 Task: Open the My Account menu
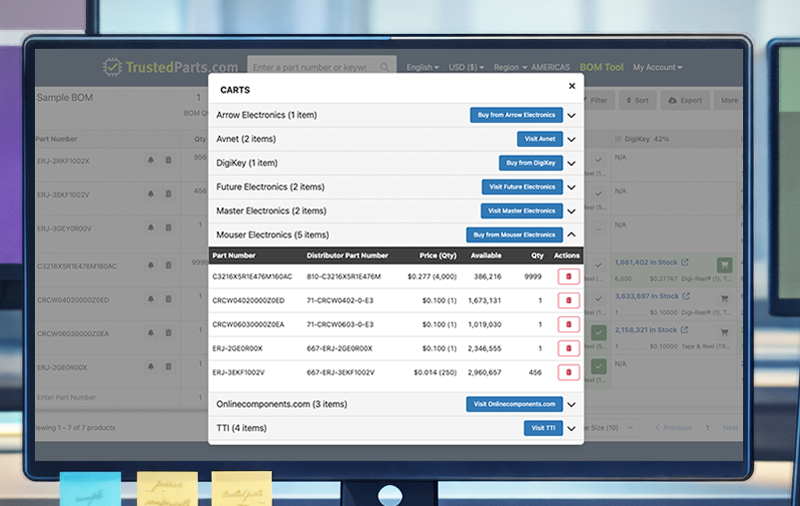pyautogui.click(x=658, y=67)
